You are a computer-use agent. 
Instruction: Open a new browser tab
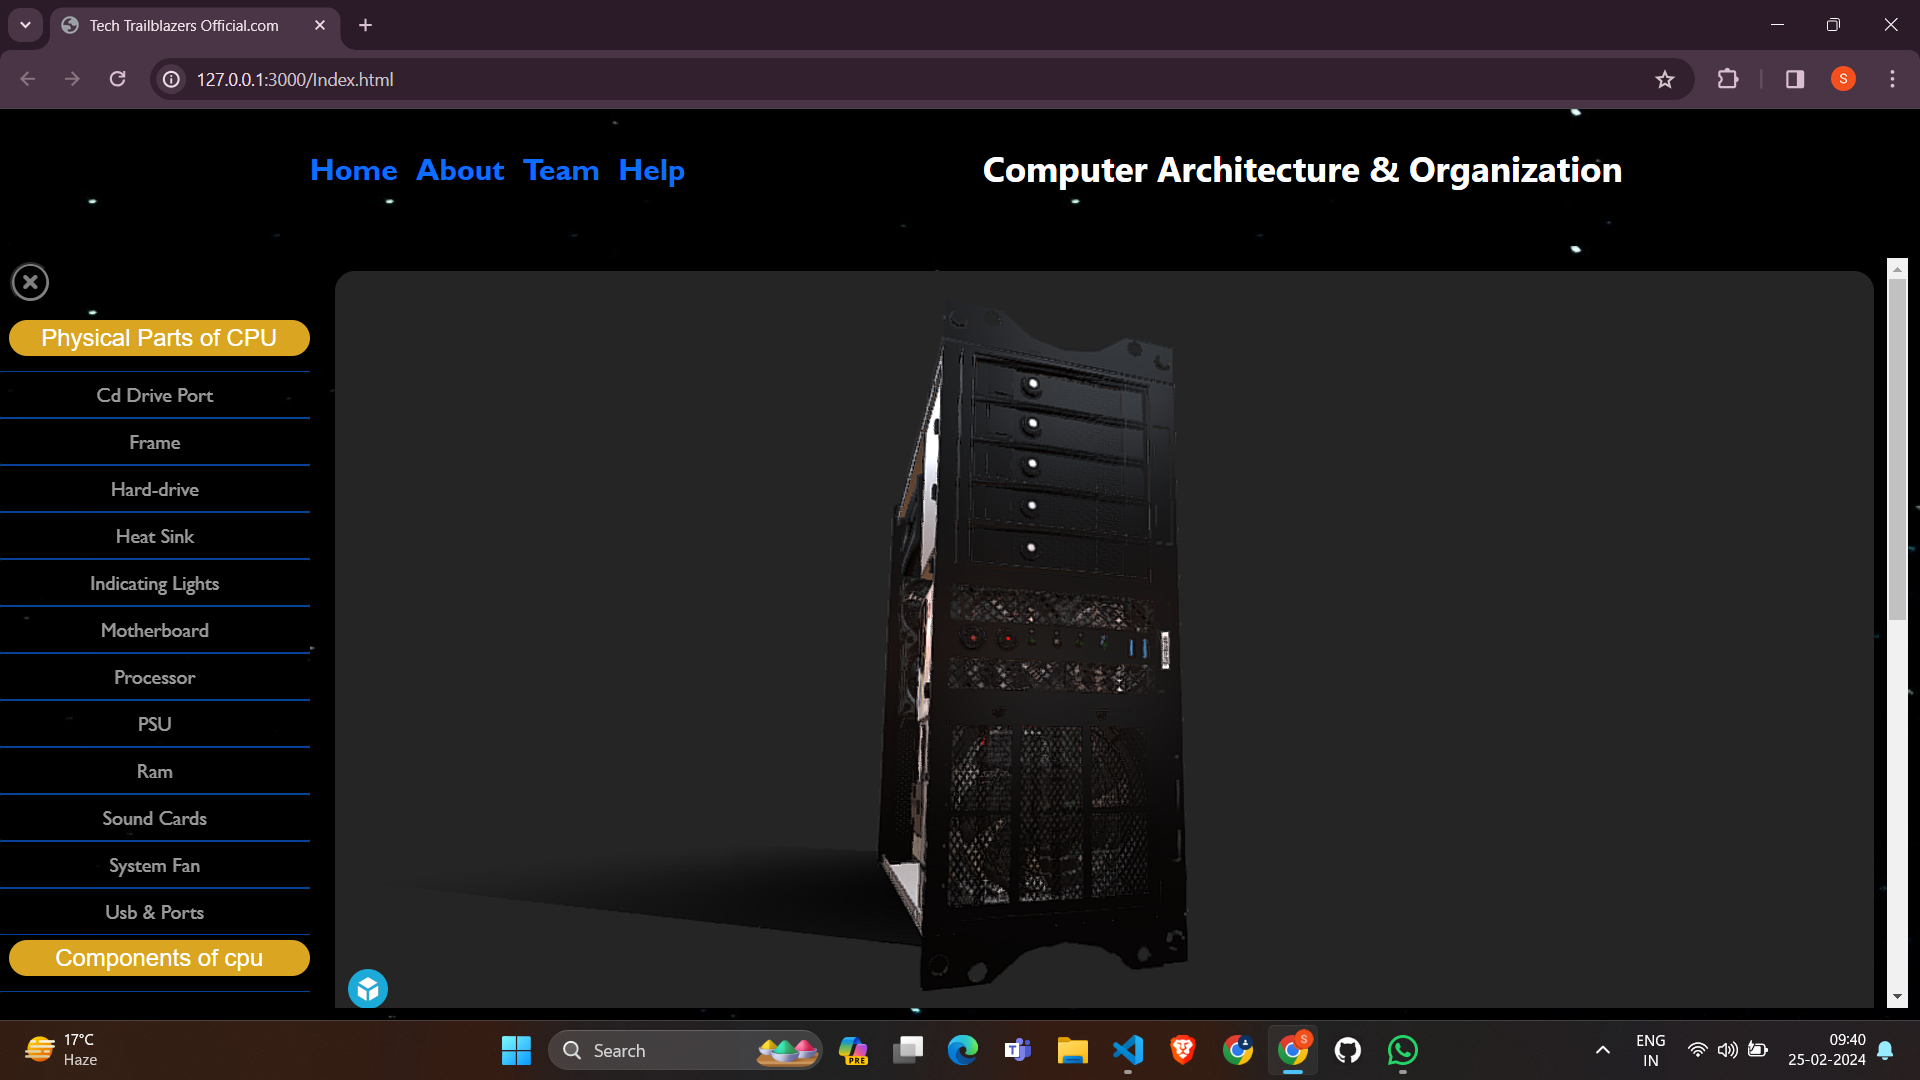pos(365,25)
